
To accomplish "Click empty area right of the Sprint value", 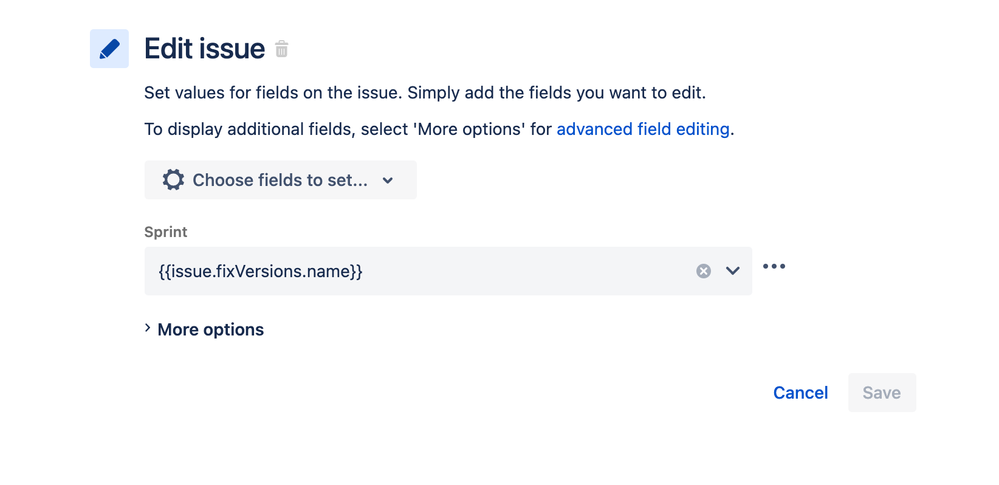I will tap(529, 271).
